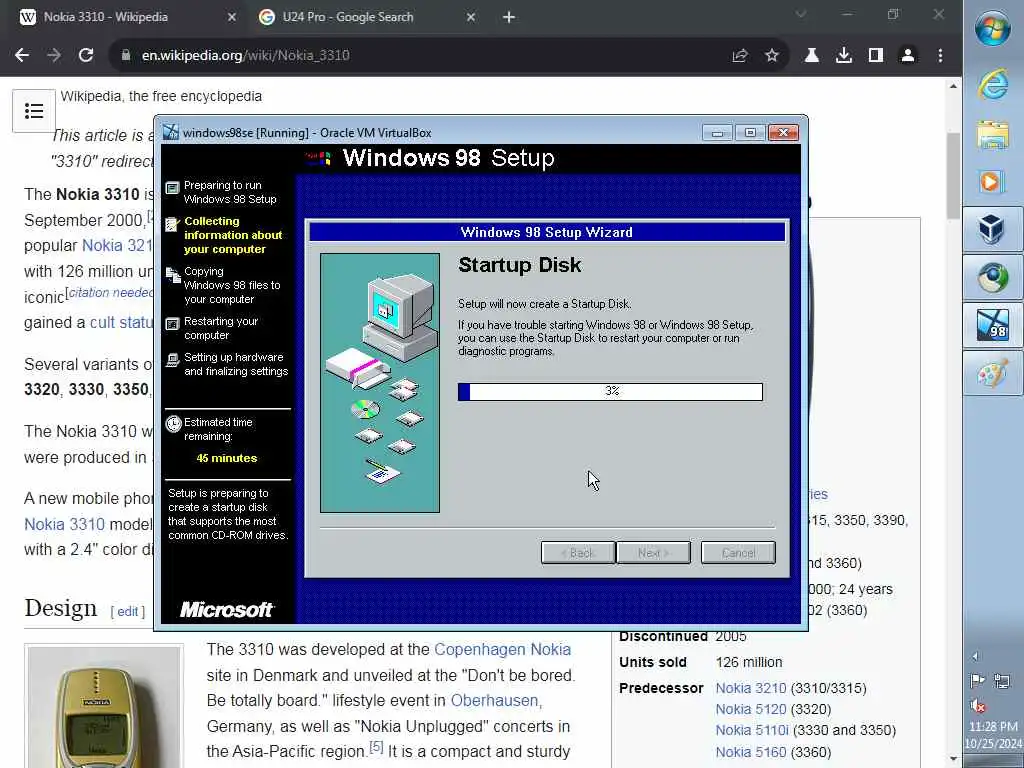
Task: Click the Chrome Labs flask icon
Action: [812, 56]
